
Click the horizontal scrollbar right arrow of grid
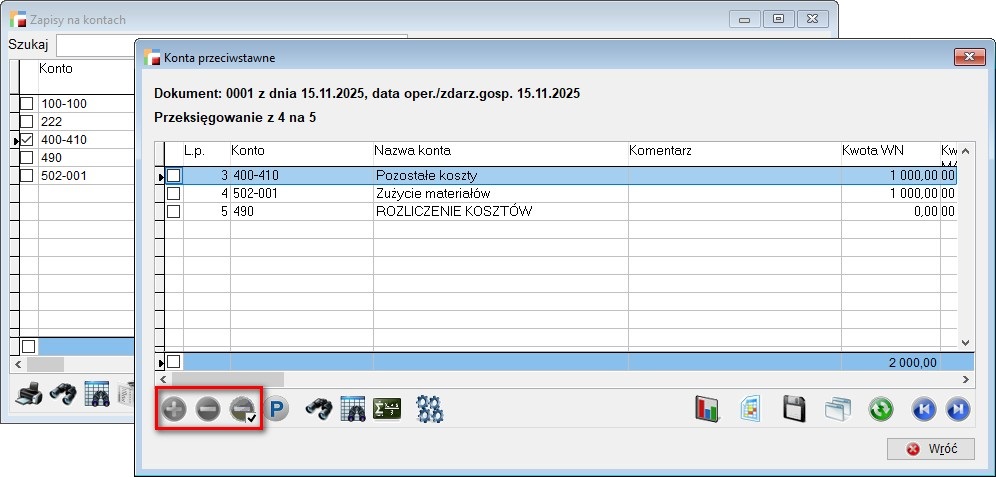tap(966, 380)
